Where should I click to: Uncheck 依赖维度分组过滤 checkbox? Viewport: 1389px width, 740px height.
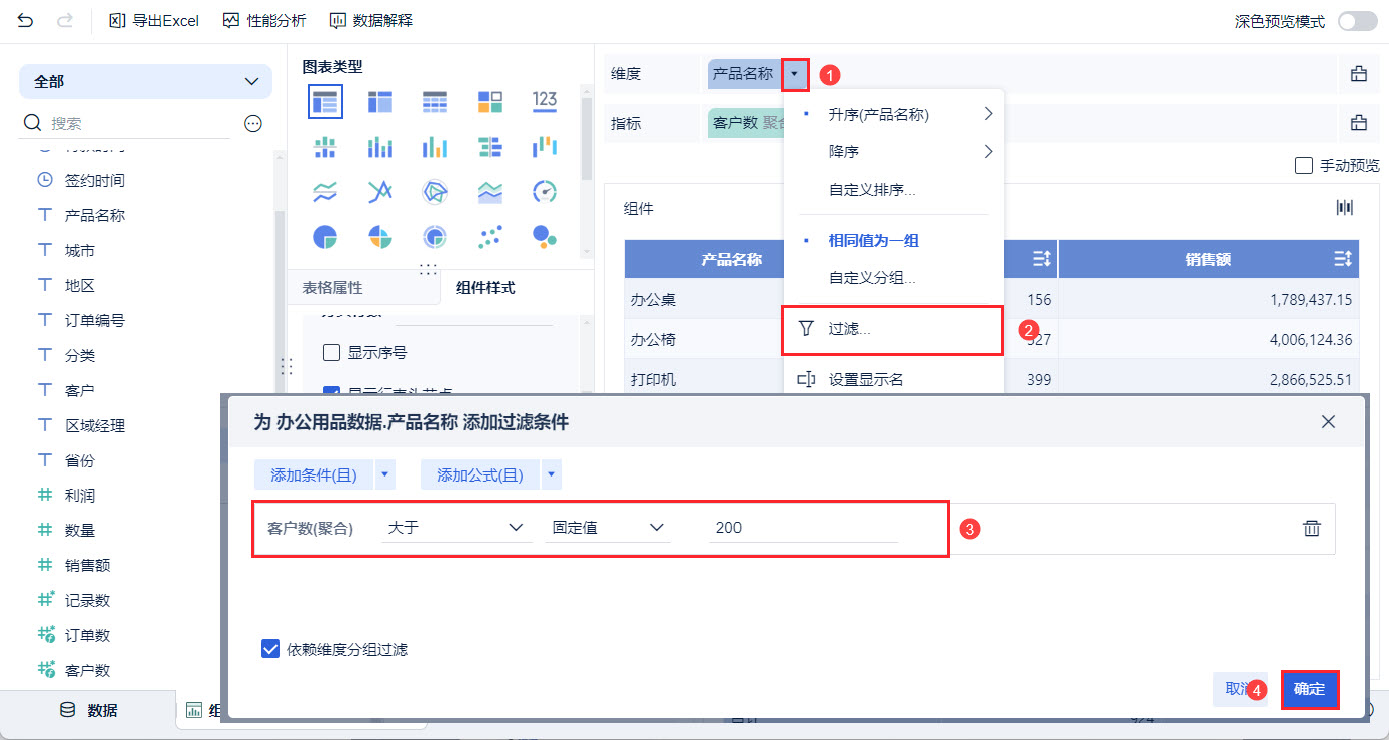(x=269, y=649)
